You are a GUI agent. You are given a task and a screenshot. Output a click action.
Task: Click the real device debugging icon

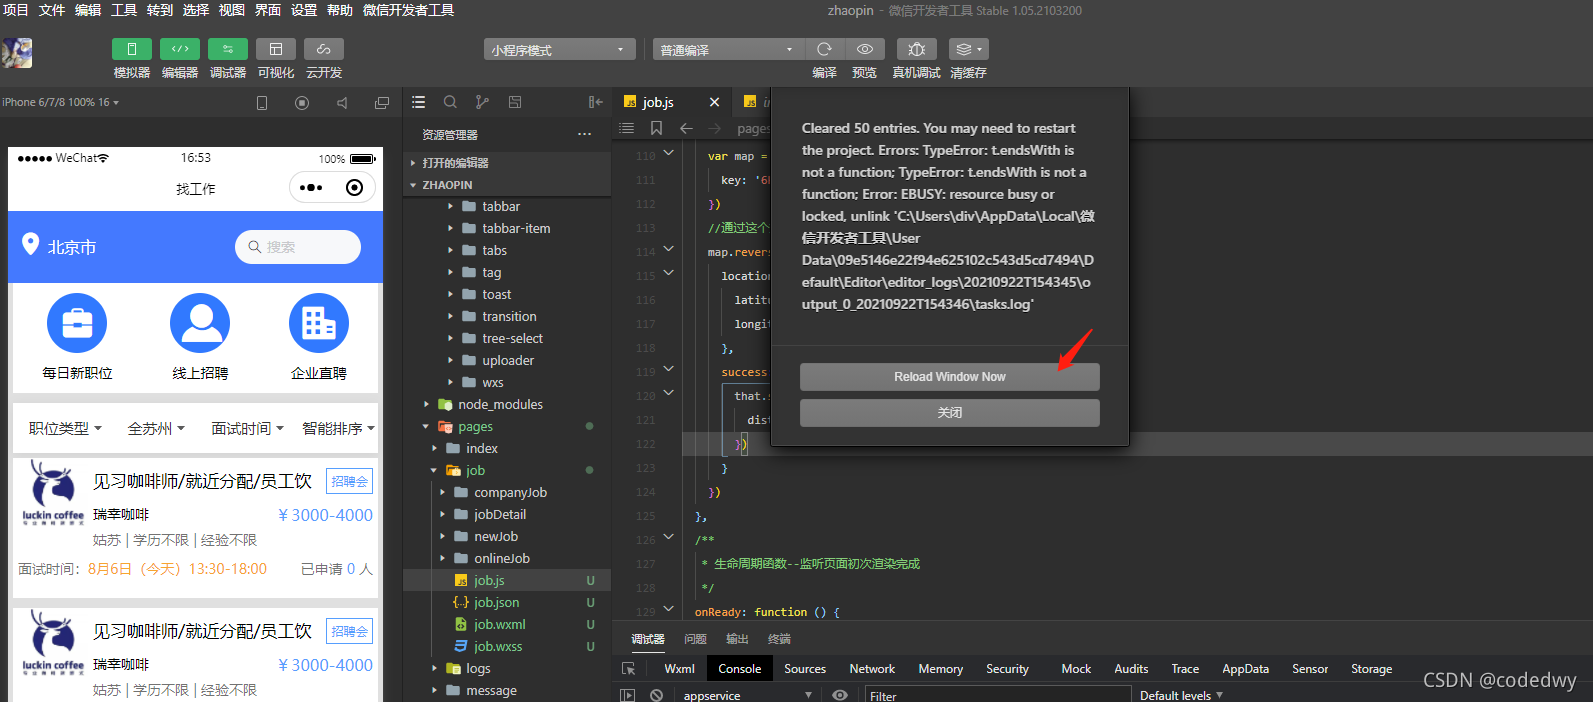click(x=916, y=49)
